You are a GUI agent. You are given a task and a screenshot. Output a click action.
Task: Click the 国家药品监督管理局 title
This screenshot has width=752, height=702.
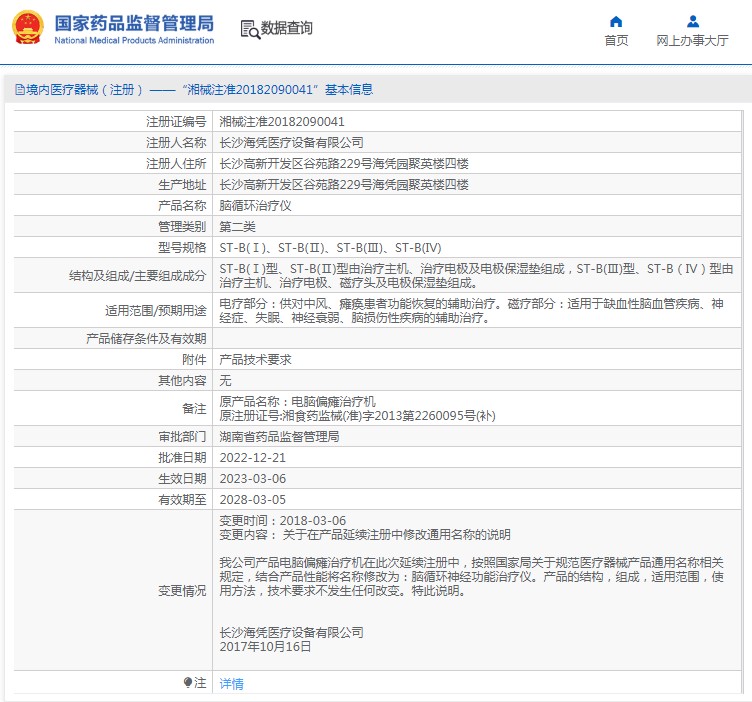134,23
